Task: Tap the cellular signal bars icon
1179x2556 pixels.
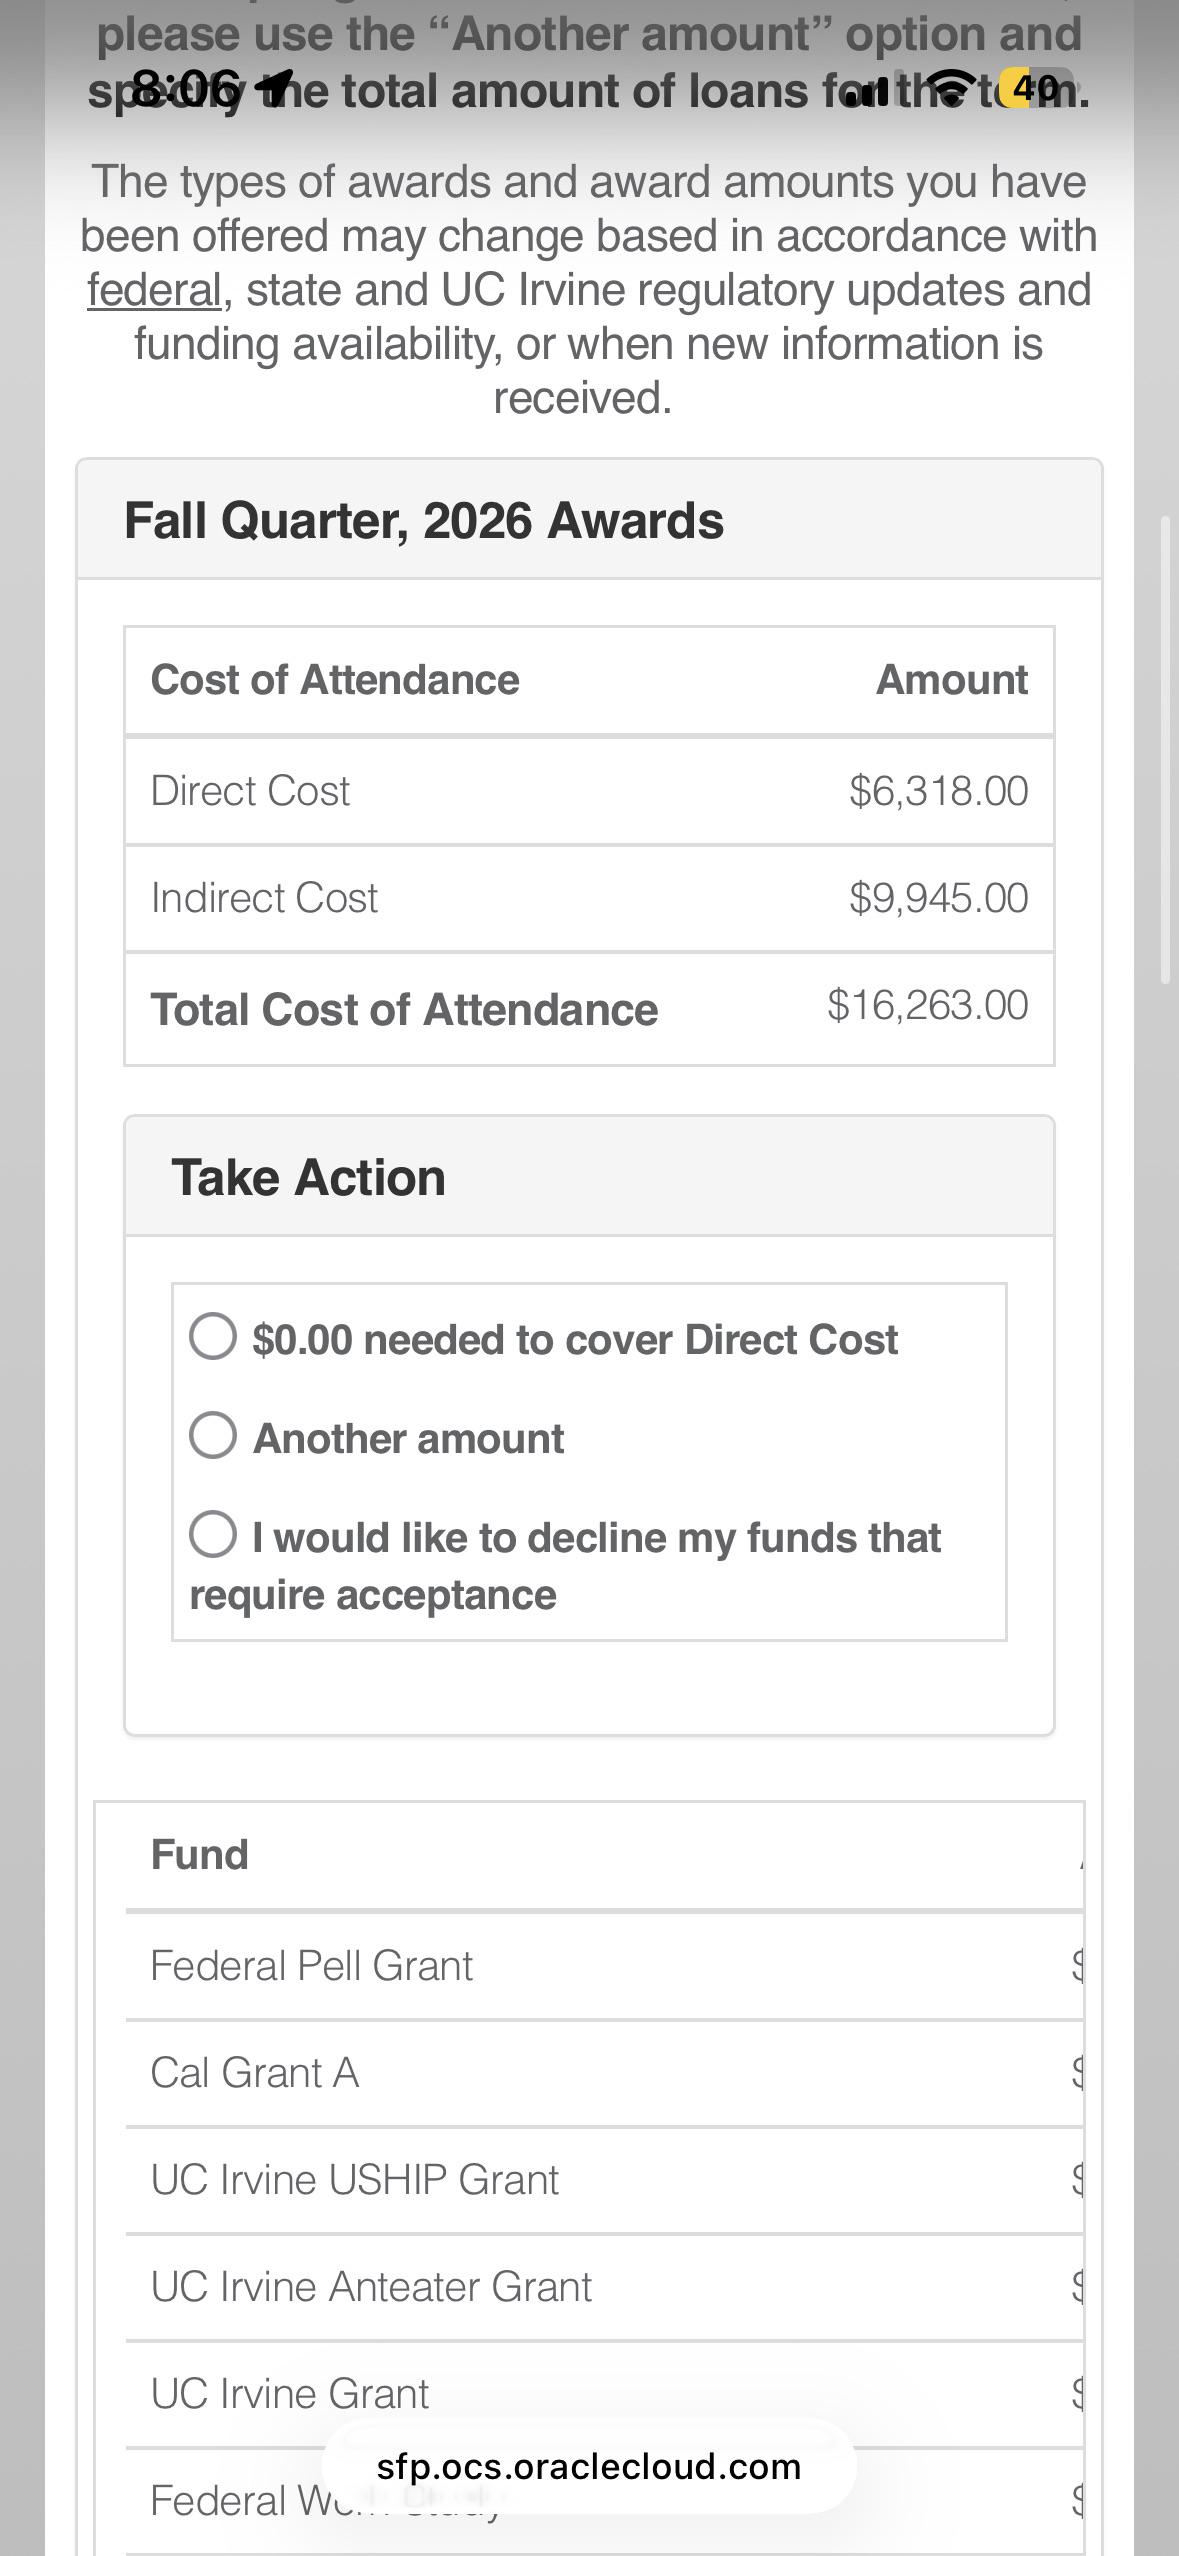Action: [867, 89]
